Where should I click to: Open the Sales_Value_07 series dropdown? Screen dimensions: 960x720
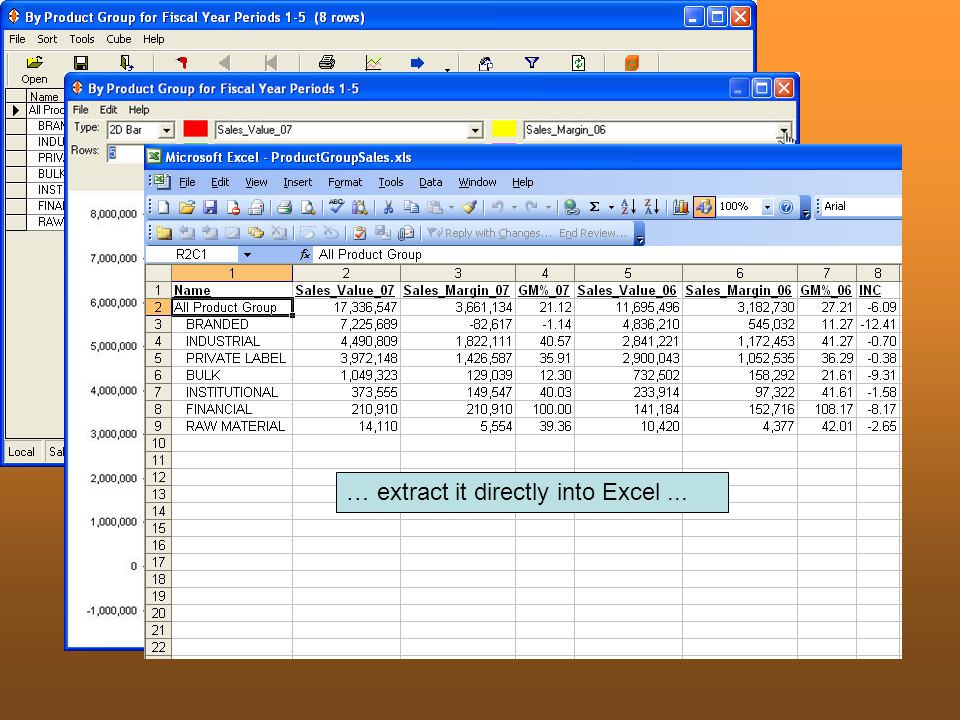pyautogui.click(x=474, y=130)
